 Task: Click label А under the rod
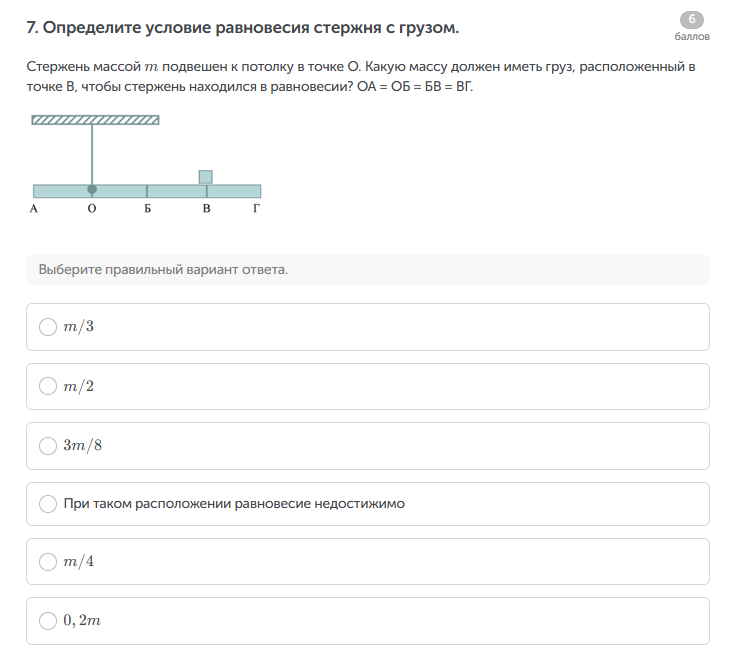[35, 209]
